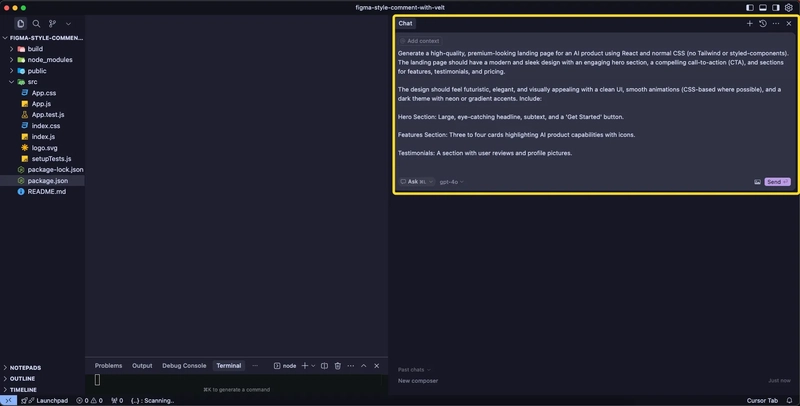Click the notifications bell in status bar
The image size is (800, 406).
[789, 400]
